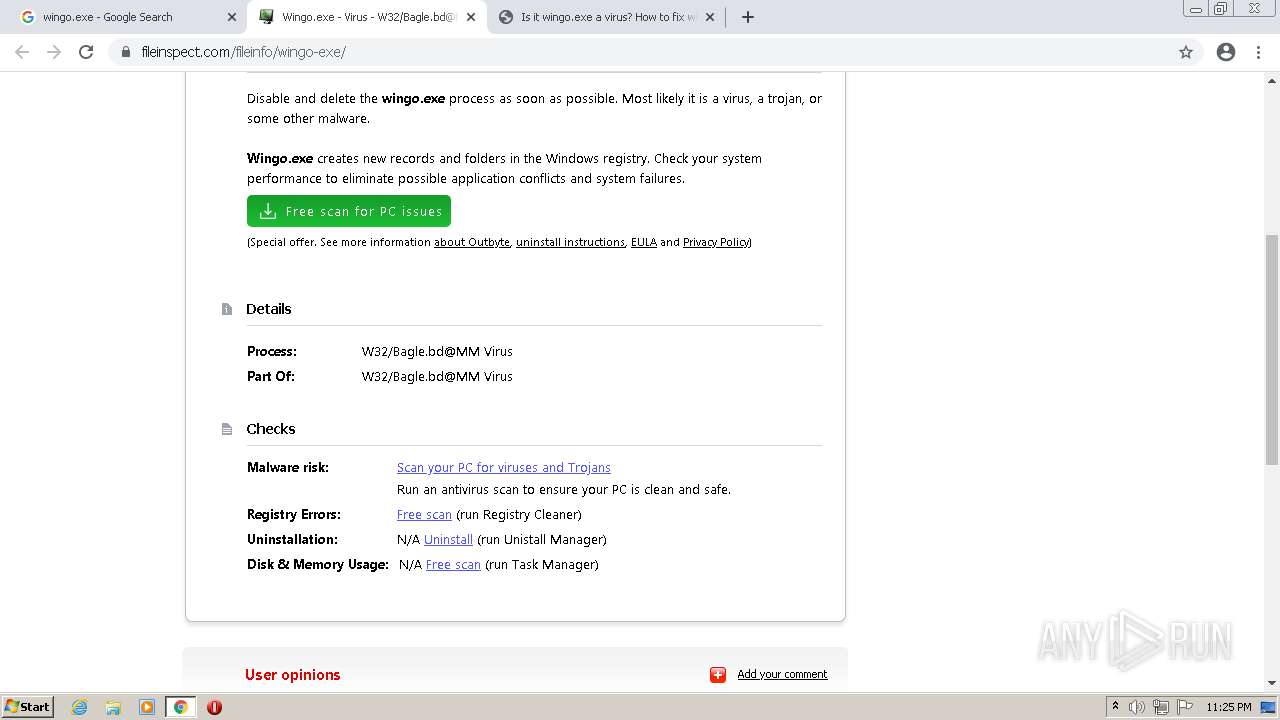Select the Chrome taskbar icon
Screen dimensions: 1280x720
pos(181,707)
